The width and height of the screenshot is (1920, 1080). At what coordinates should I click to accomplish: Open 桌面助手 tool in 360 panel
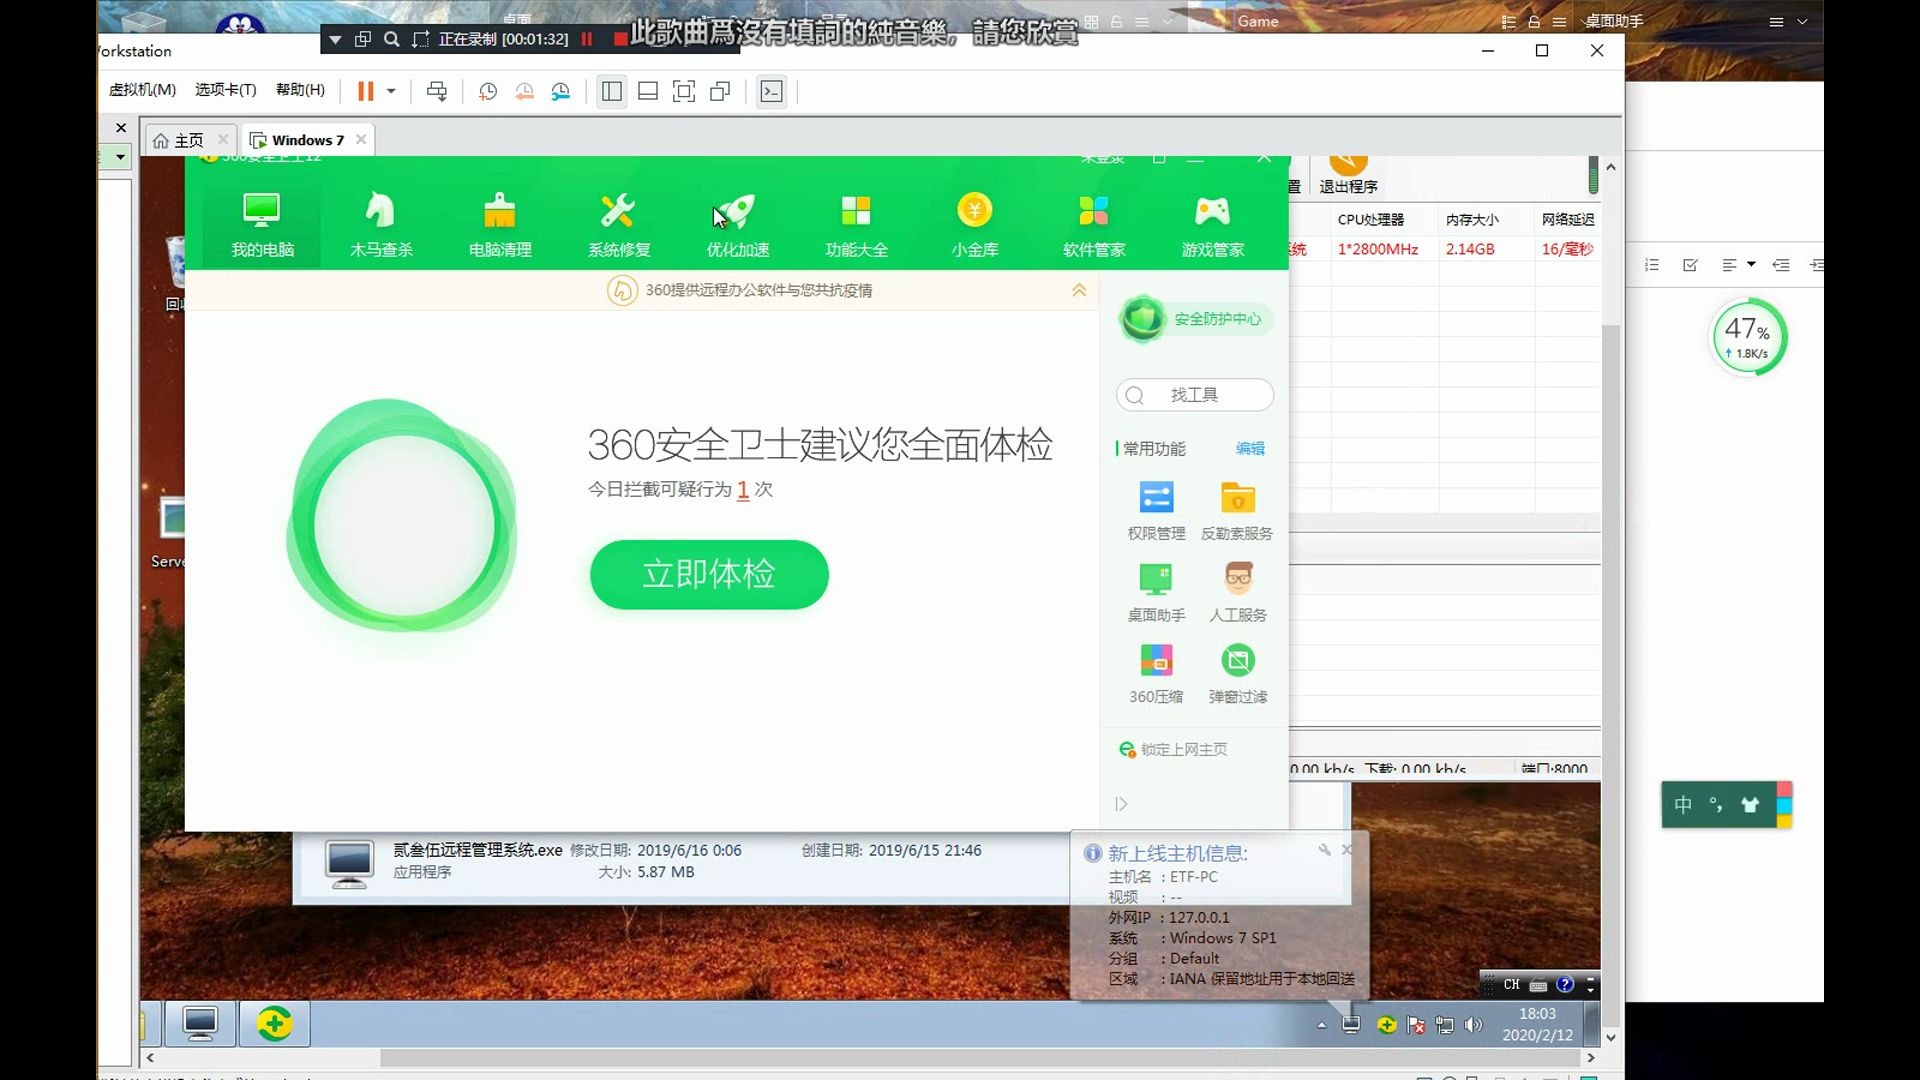(1156, 593)
